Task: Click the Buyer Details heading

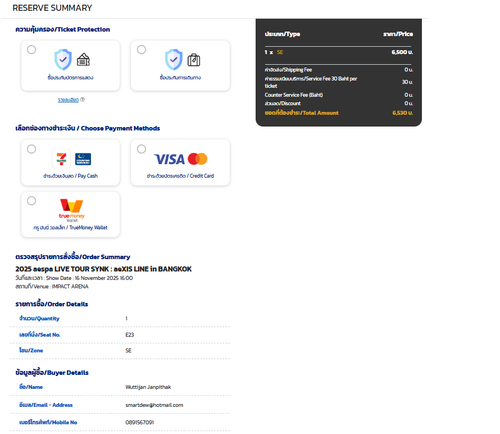Action: pos(52,372)
